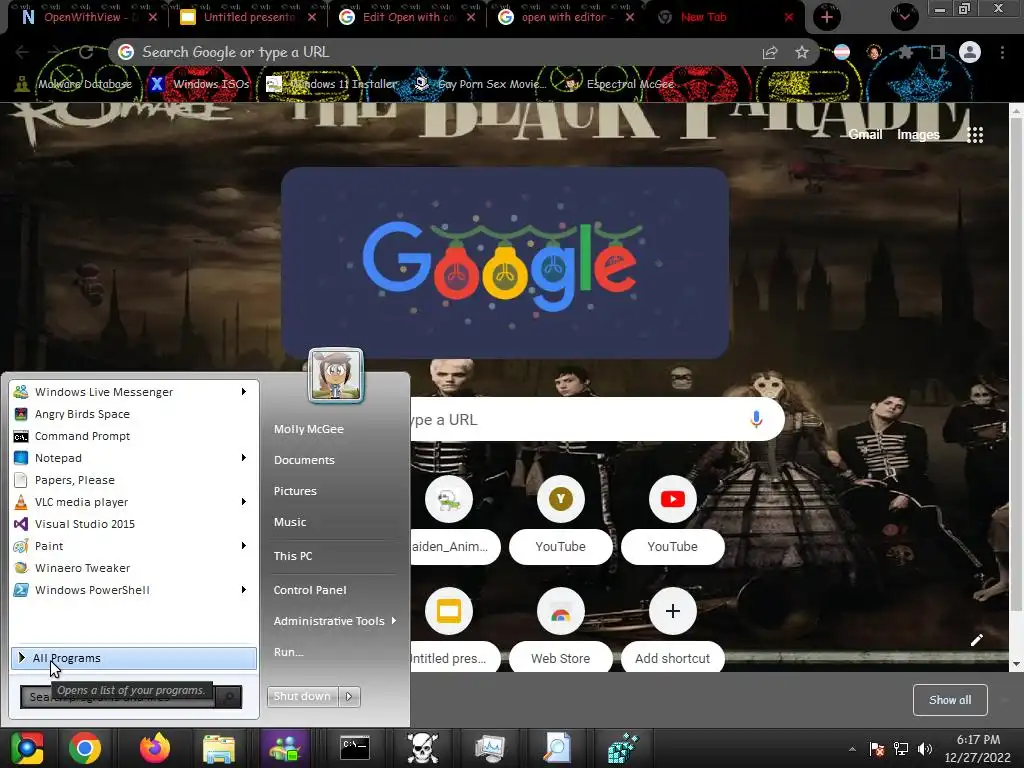Viewport: 1024px width, 768px height.
Task: Open Control Panel from Start menu
Action: tap(310, 590)
